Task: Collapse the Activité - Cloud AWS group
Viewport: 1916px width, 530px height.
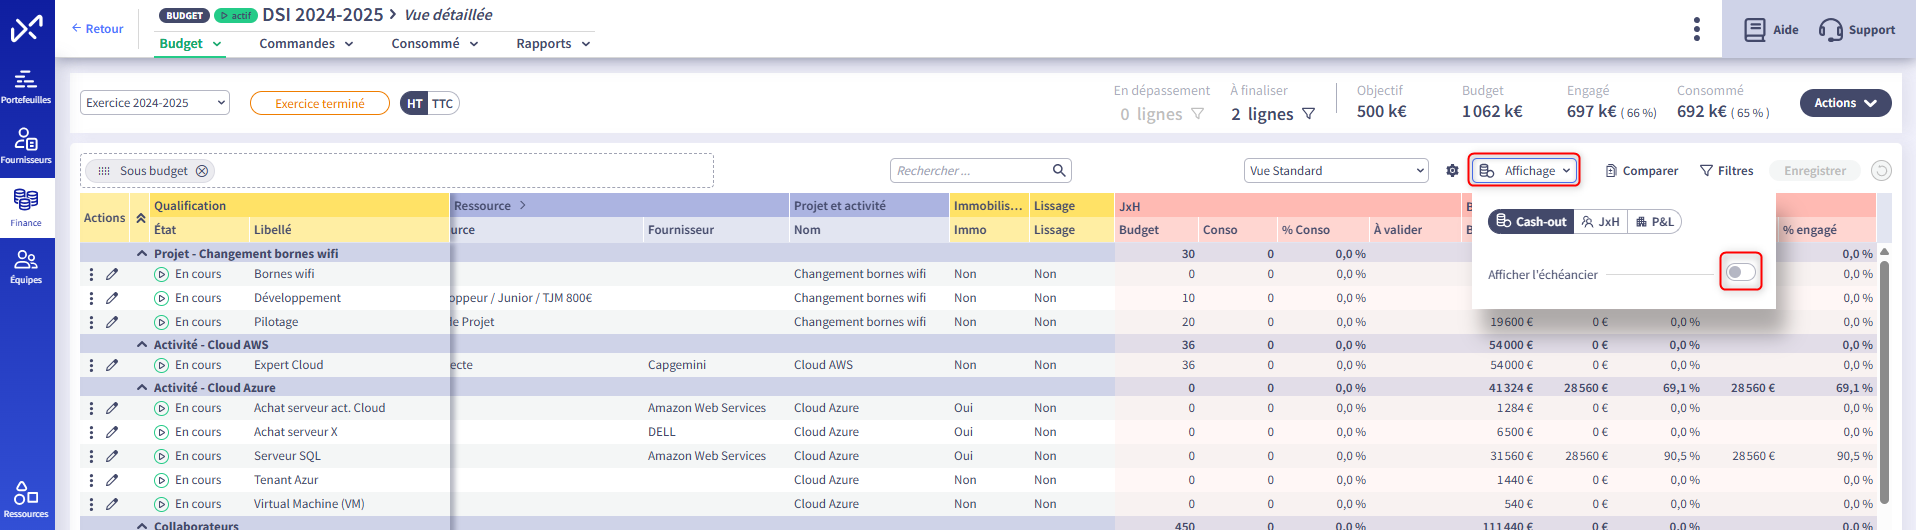Action: 142,345
